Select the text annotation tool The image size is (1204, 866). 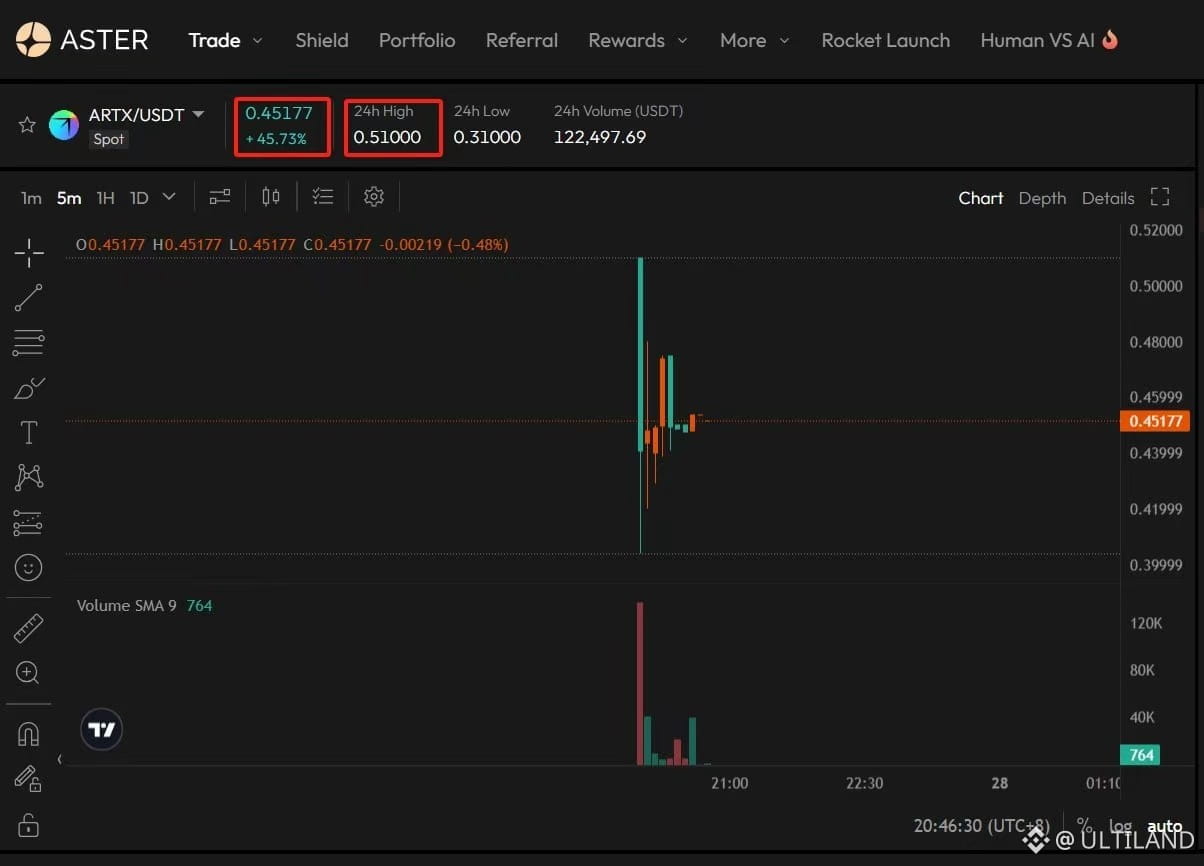point(29,433)
